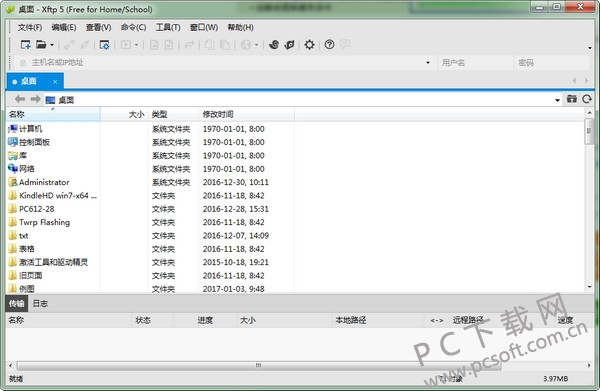Click the Help question mark icon
Screen dimensions: 600x391
329,45
